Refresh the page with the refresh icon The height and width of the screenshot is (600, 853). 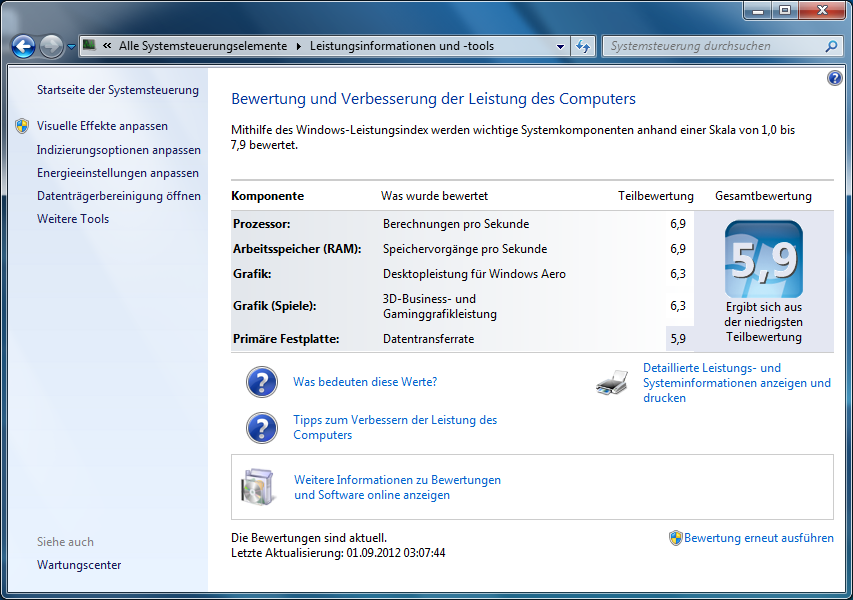point(583,46)
